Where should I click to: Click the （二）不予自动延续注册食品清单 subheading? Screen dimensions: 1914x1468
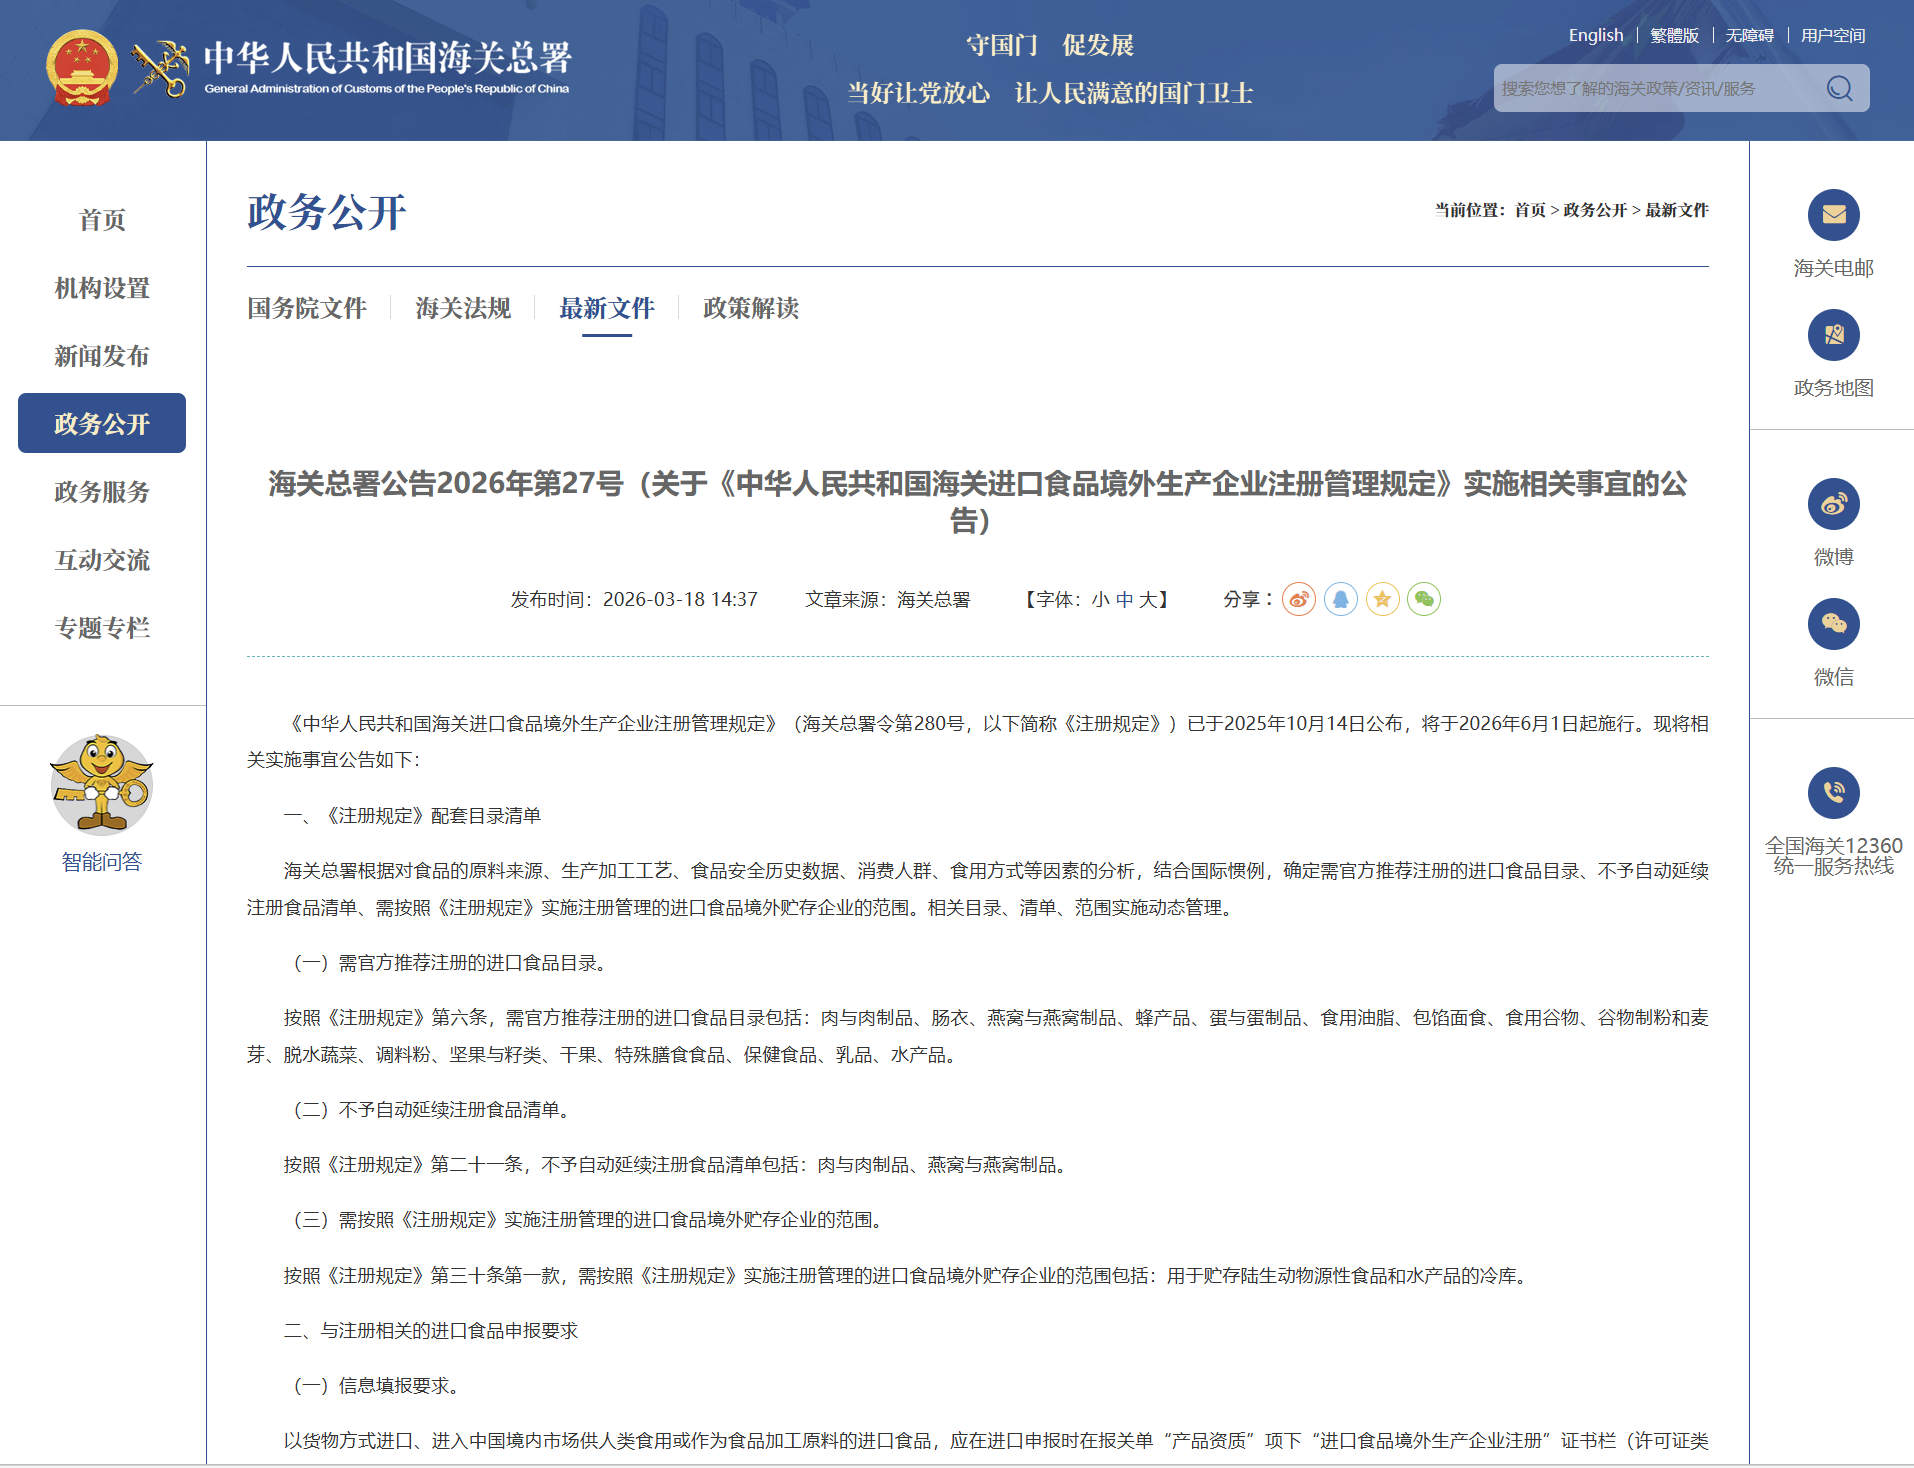point(430,1110)
